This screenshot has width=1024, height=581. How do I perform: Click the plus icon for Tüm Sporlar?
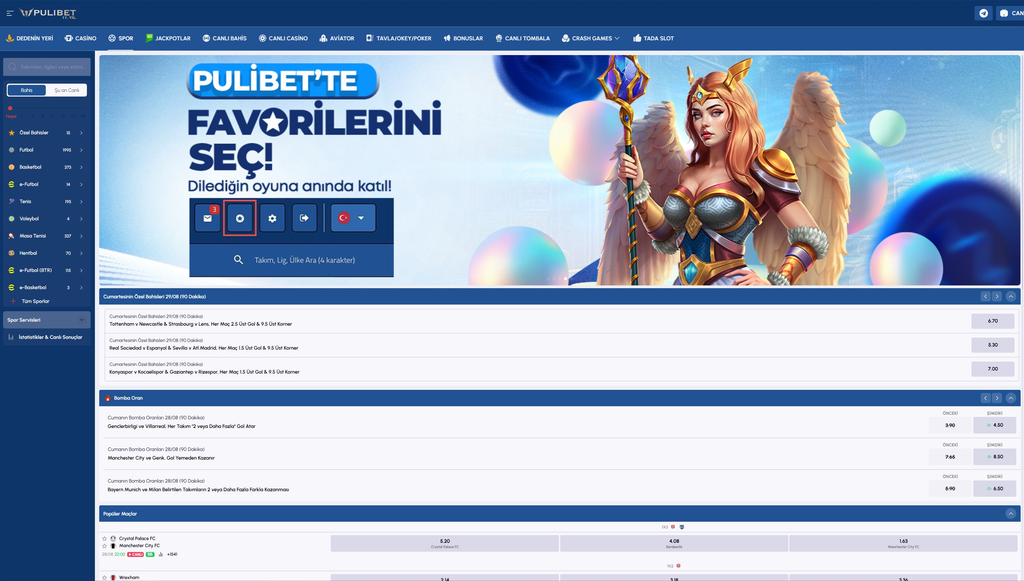(13, 301)
